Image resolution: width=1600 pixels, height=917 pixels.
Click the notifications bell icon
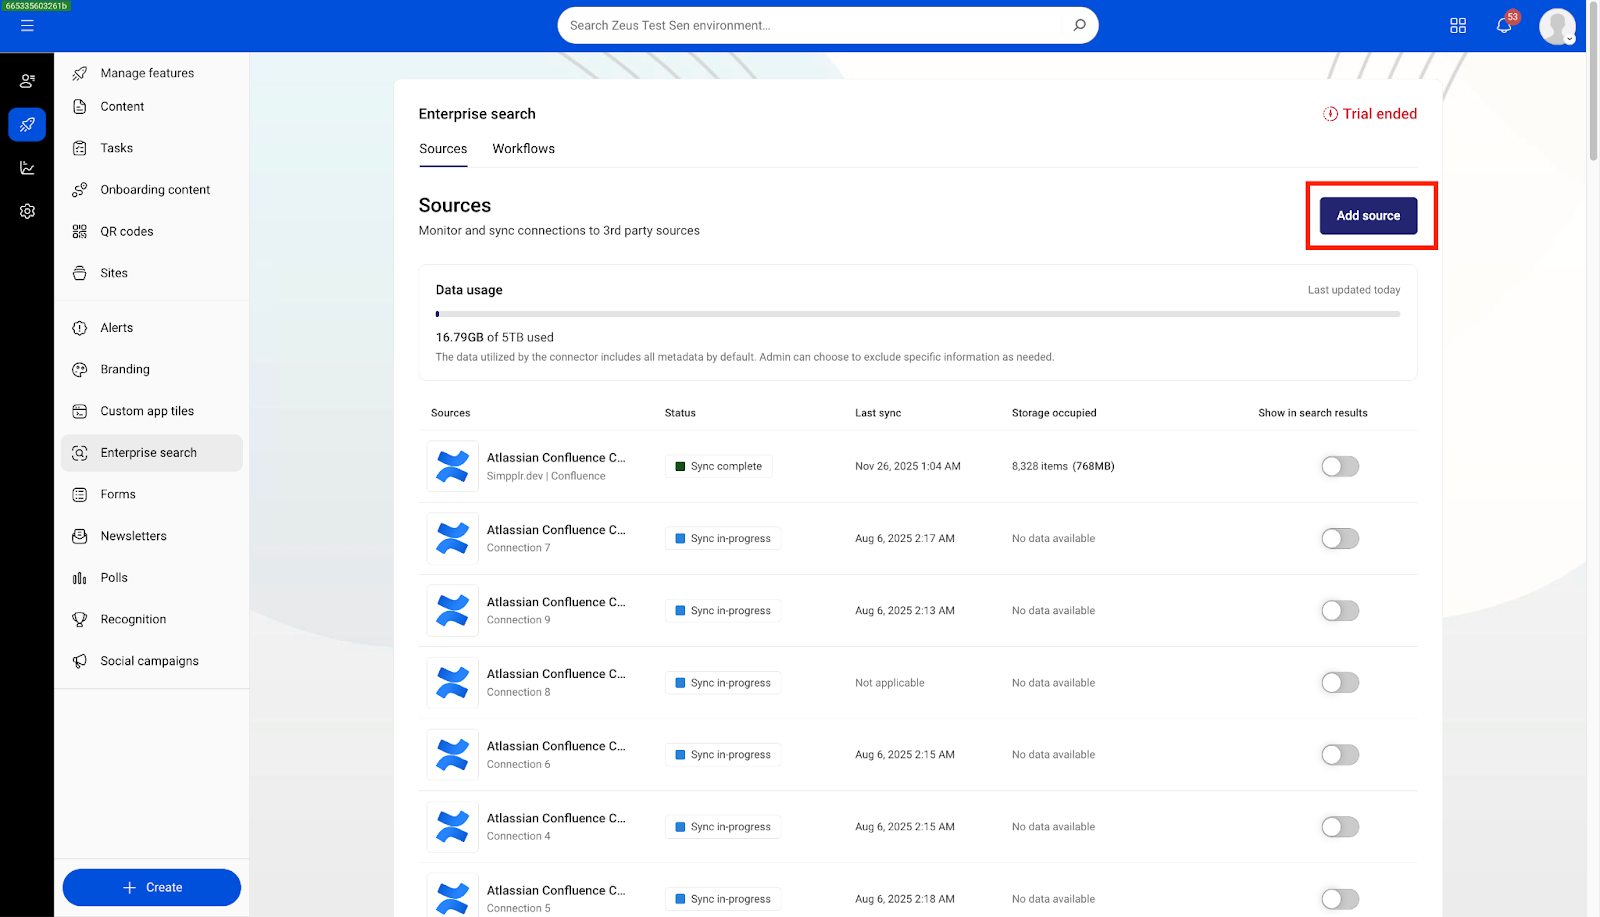tap(1503, 26)
